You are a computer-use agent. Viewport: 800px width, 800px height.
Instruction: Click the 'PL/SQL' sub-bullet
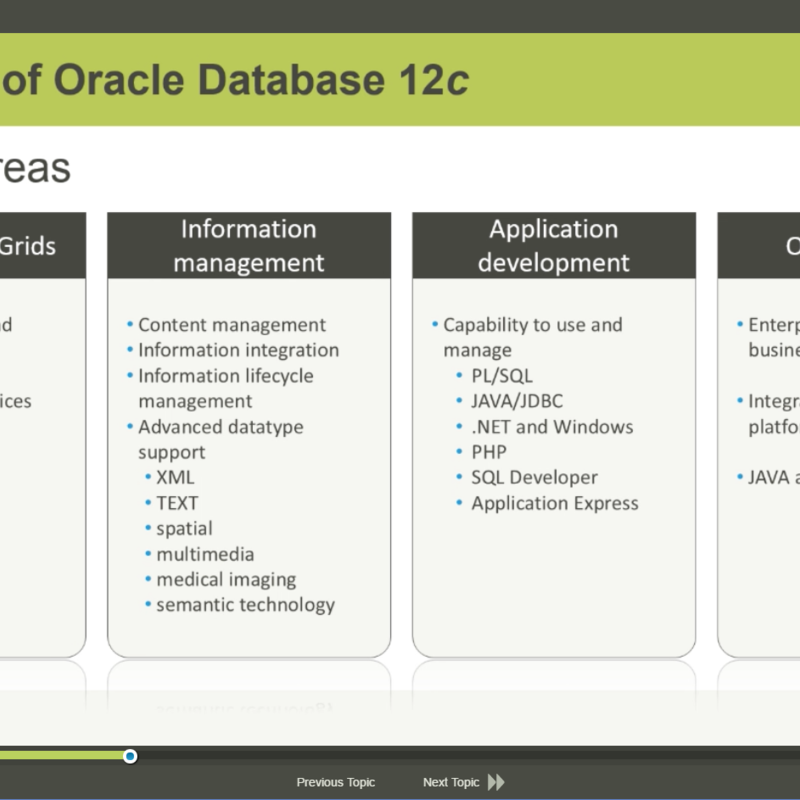point(502,376)
